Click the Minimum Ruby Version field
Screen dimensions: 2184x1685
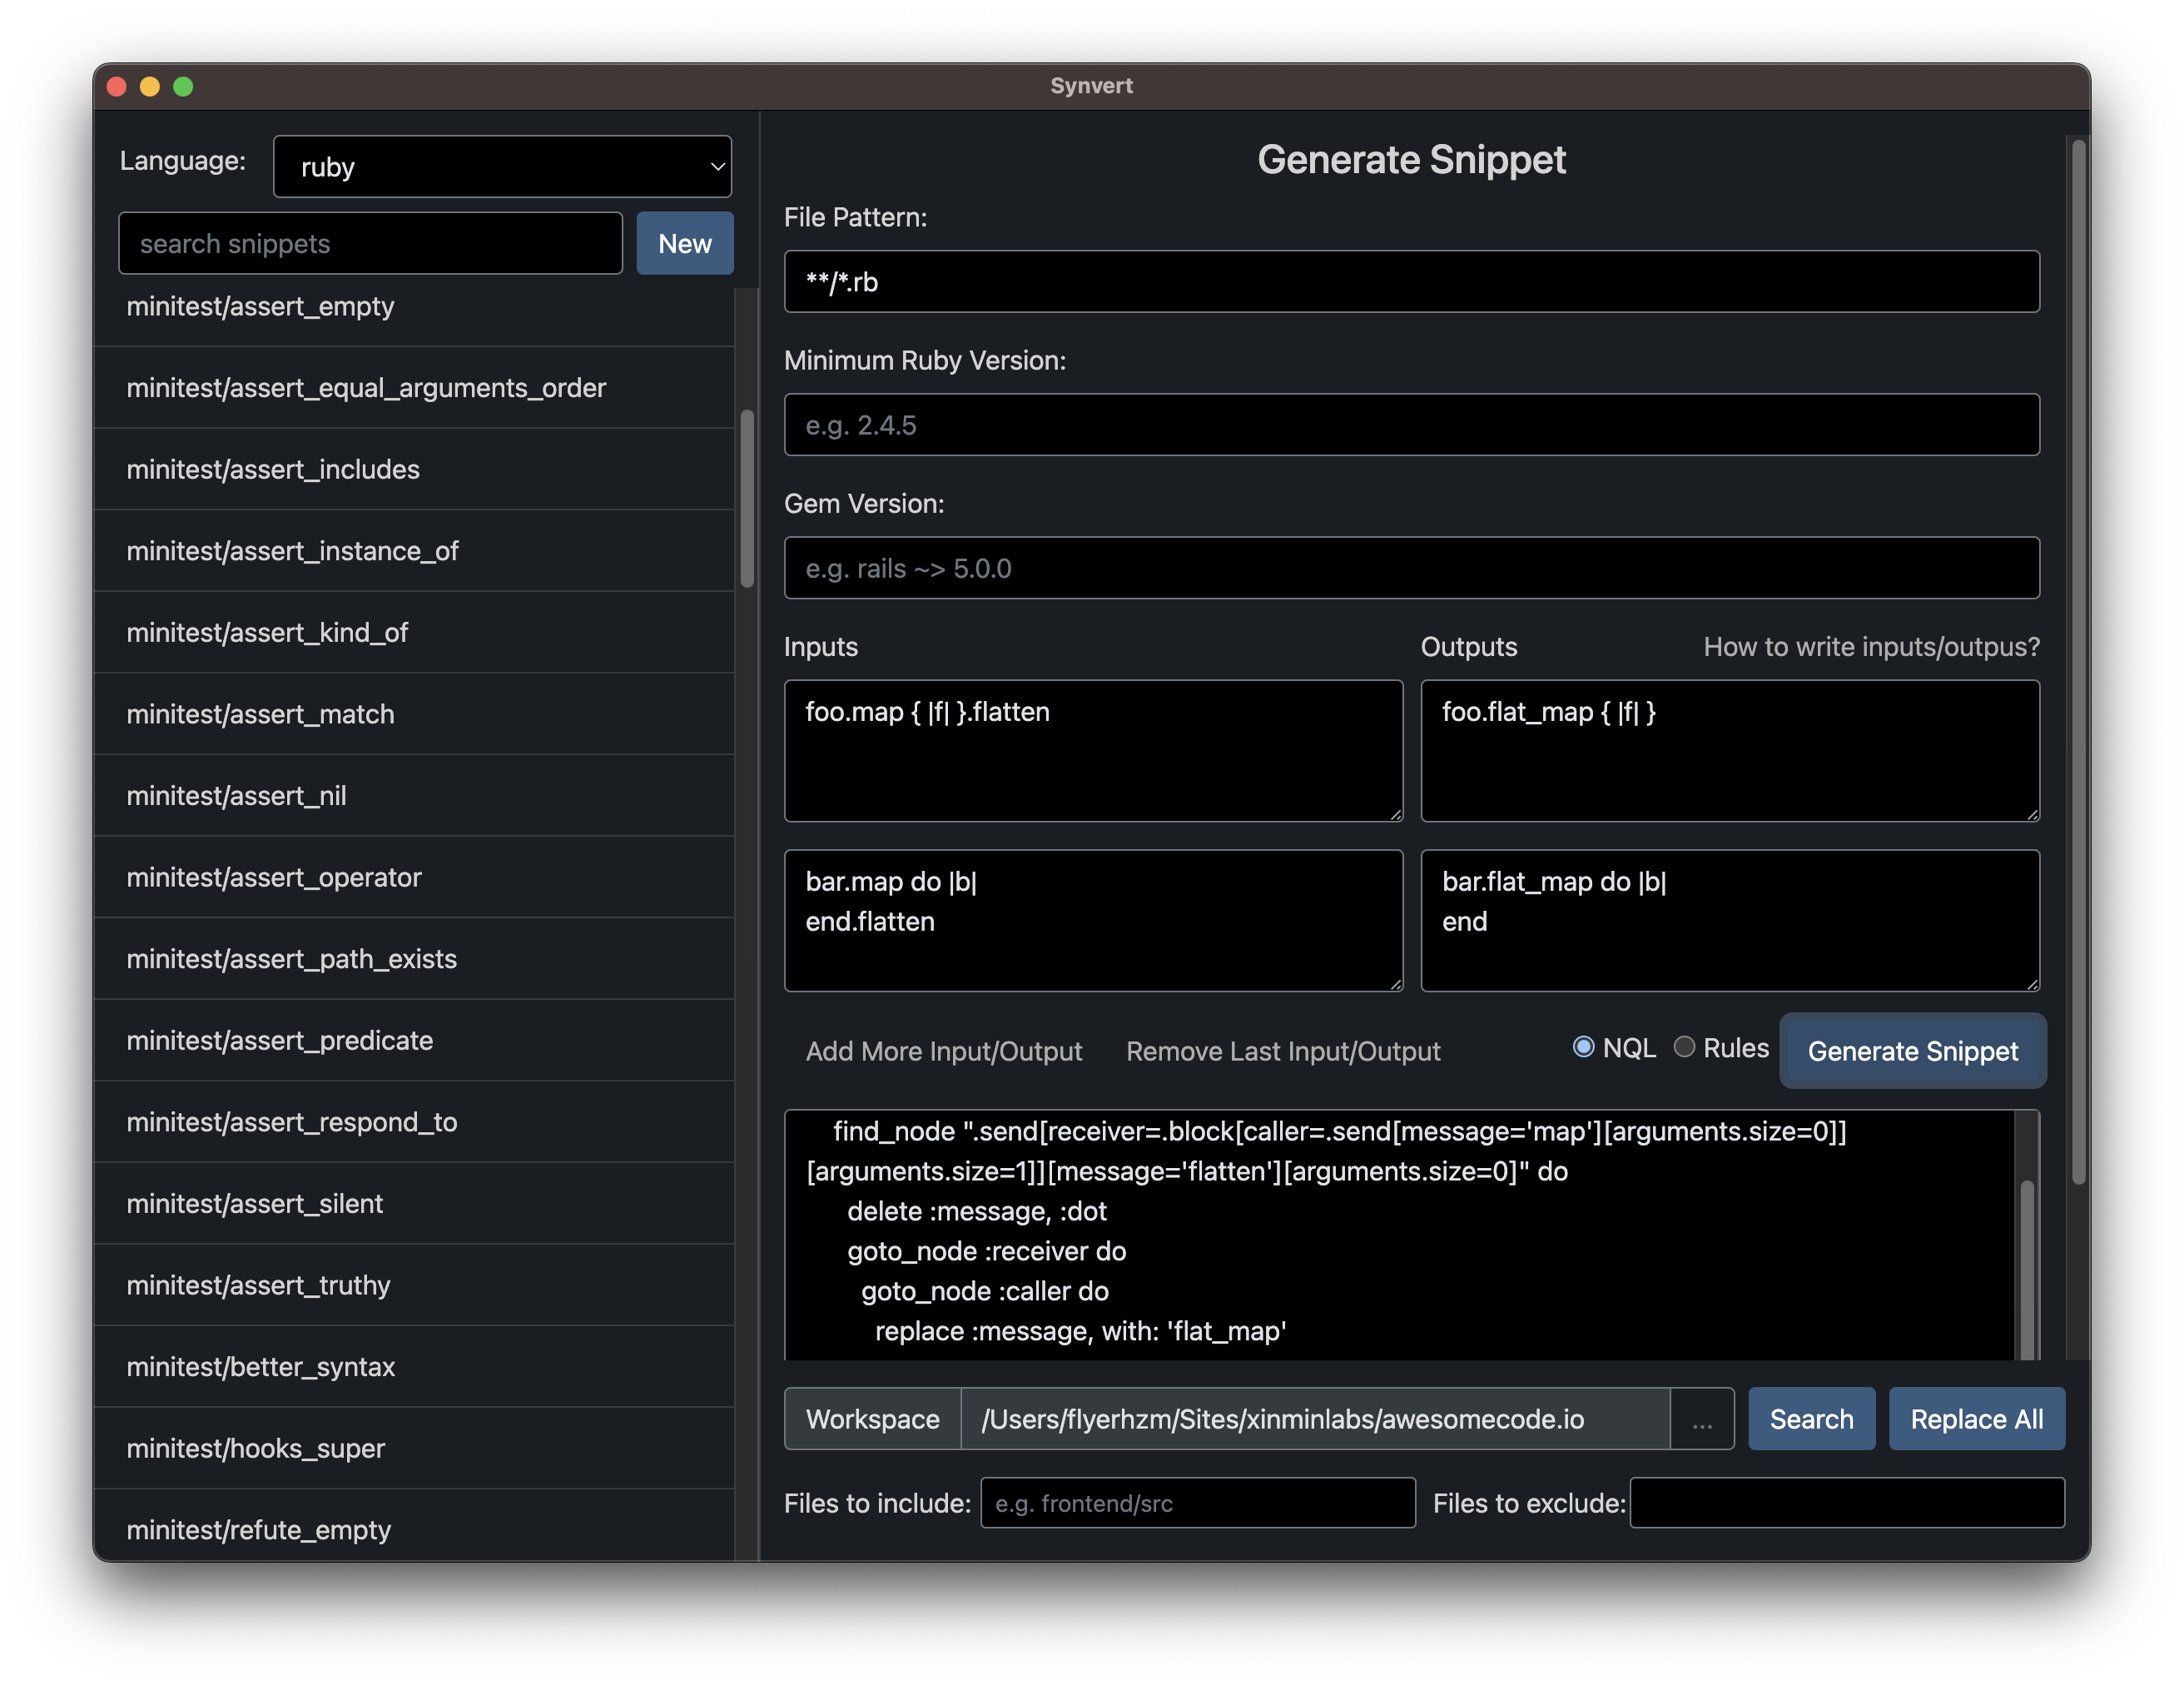pyautogui.click(x=1411, y=424)
